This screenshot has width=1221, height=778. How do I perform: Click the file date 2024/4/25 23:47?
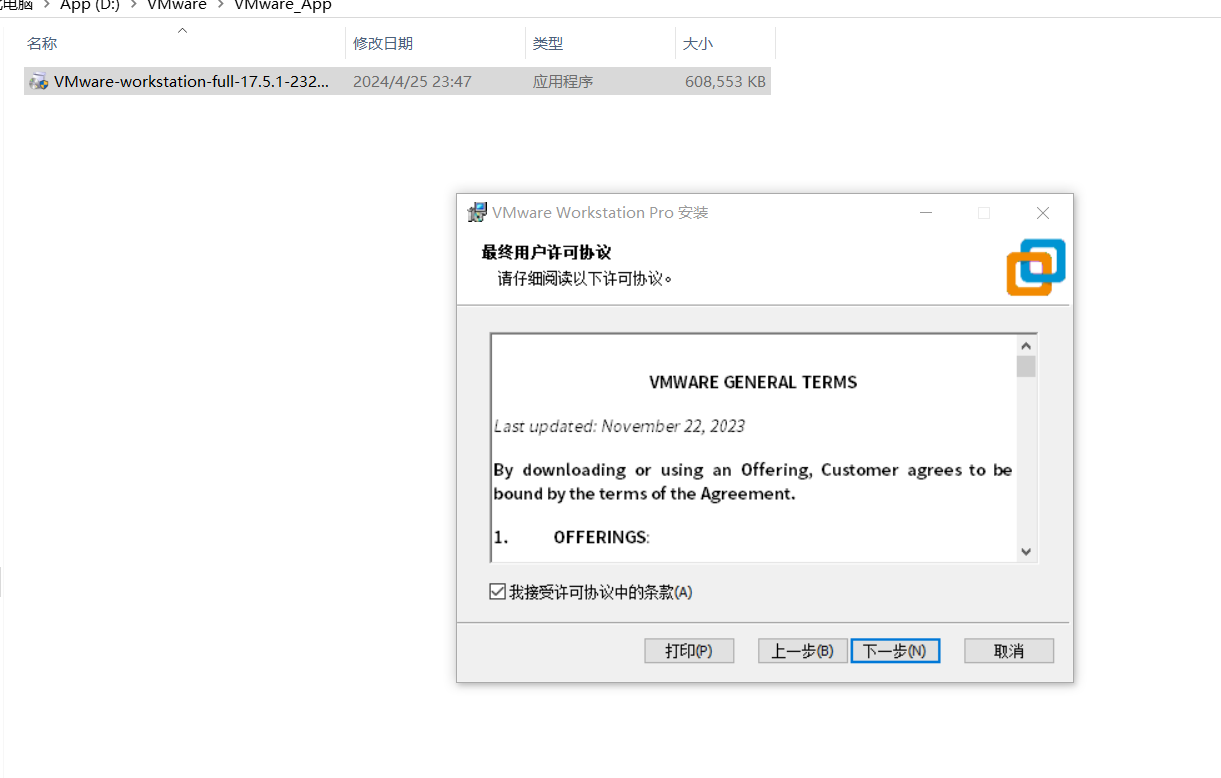pos(412,81)
